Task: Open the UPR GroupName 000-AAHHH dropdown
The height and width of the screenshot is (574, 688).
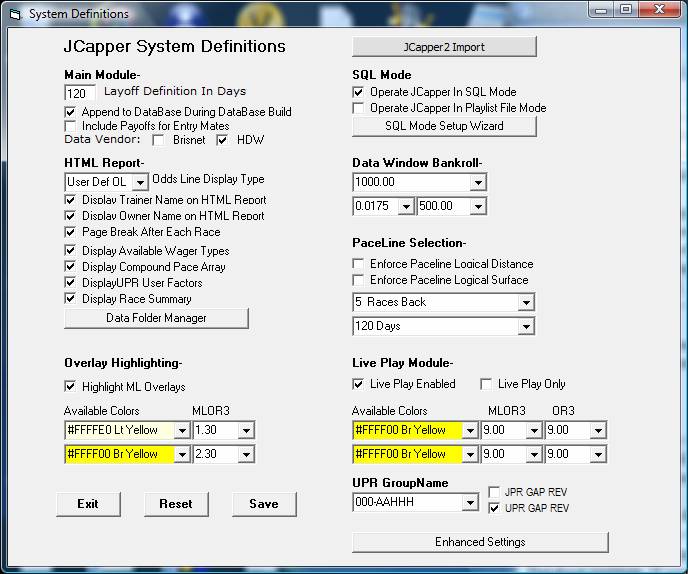Action: click(x=470, y=502)
